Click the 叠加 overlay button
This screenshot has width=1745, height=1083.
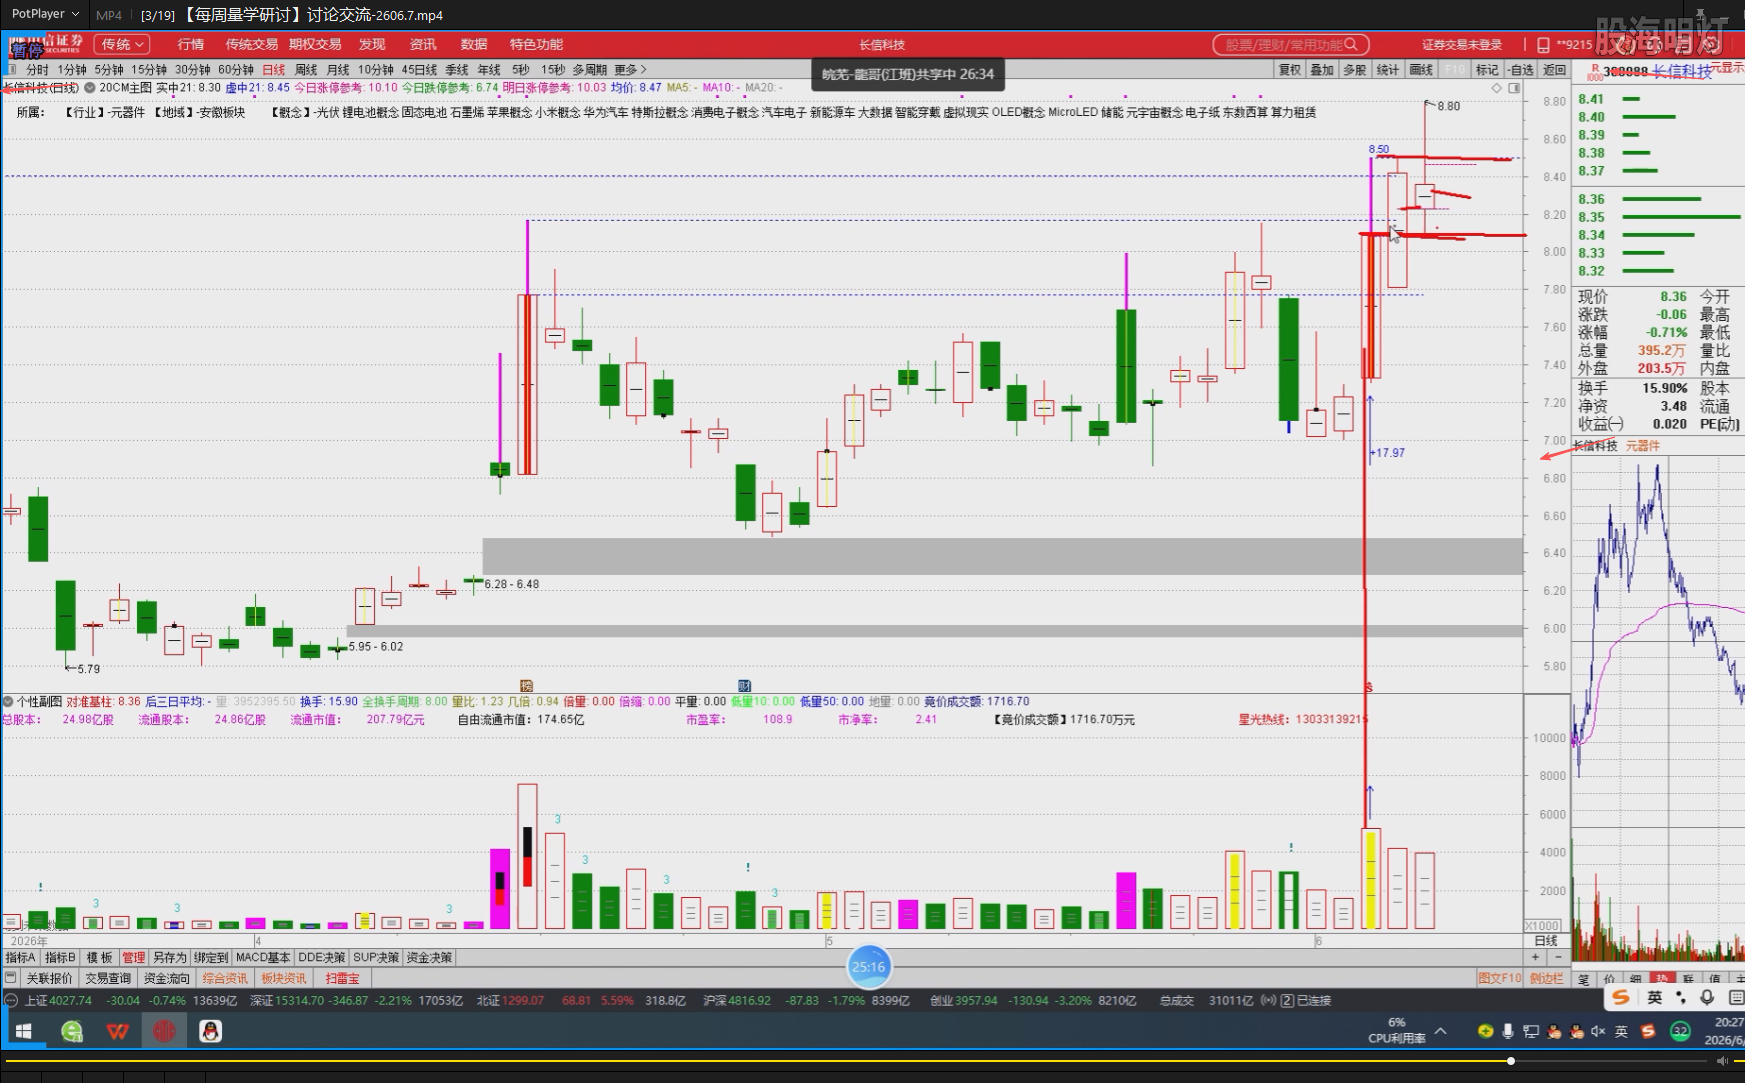[x=1322, y=70]
